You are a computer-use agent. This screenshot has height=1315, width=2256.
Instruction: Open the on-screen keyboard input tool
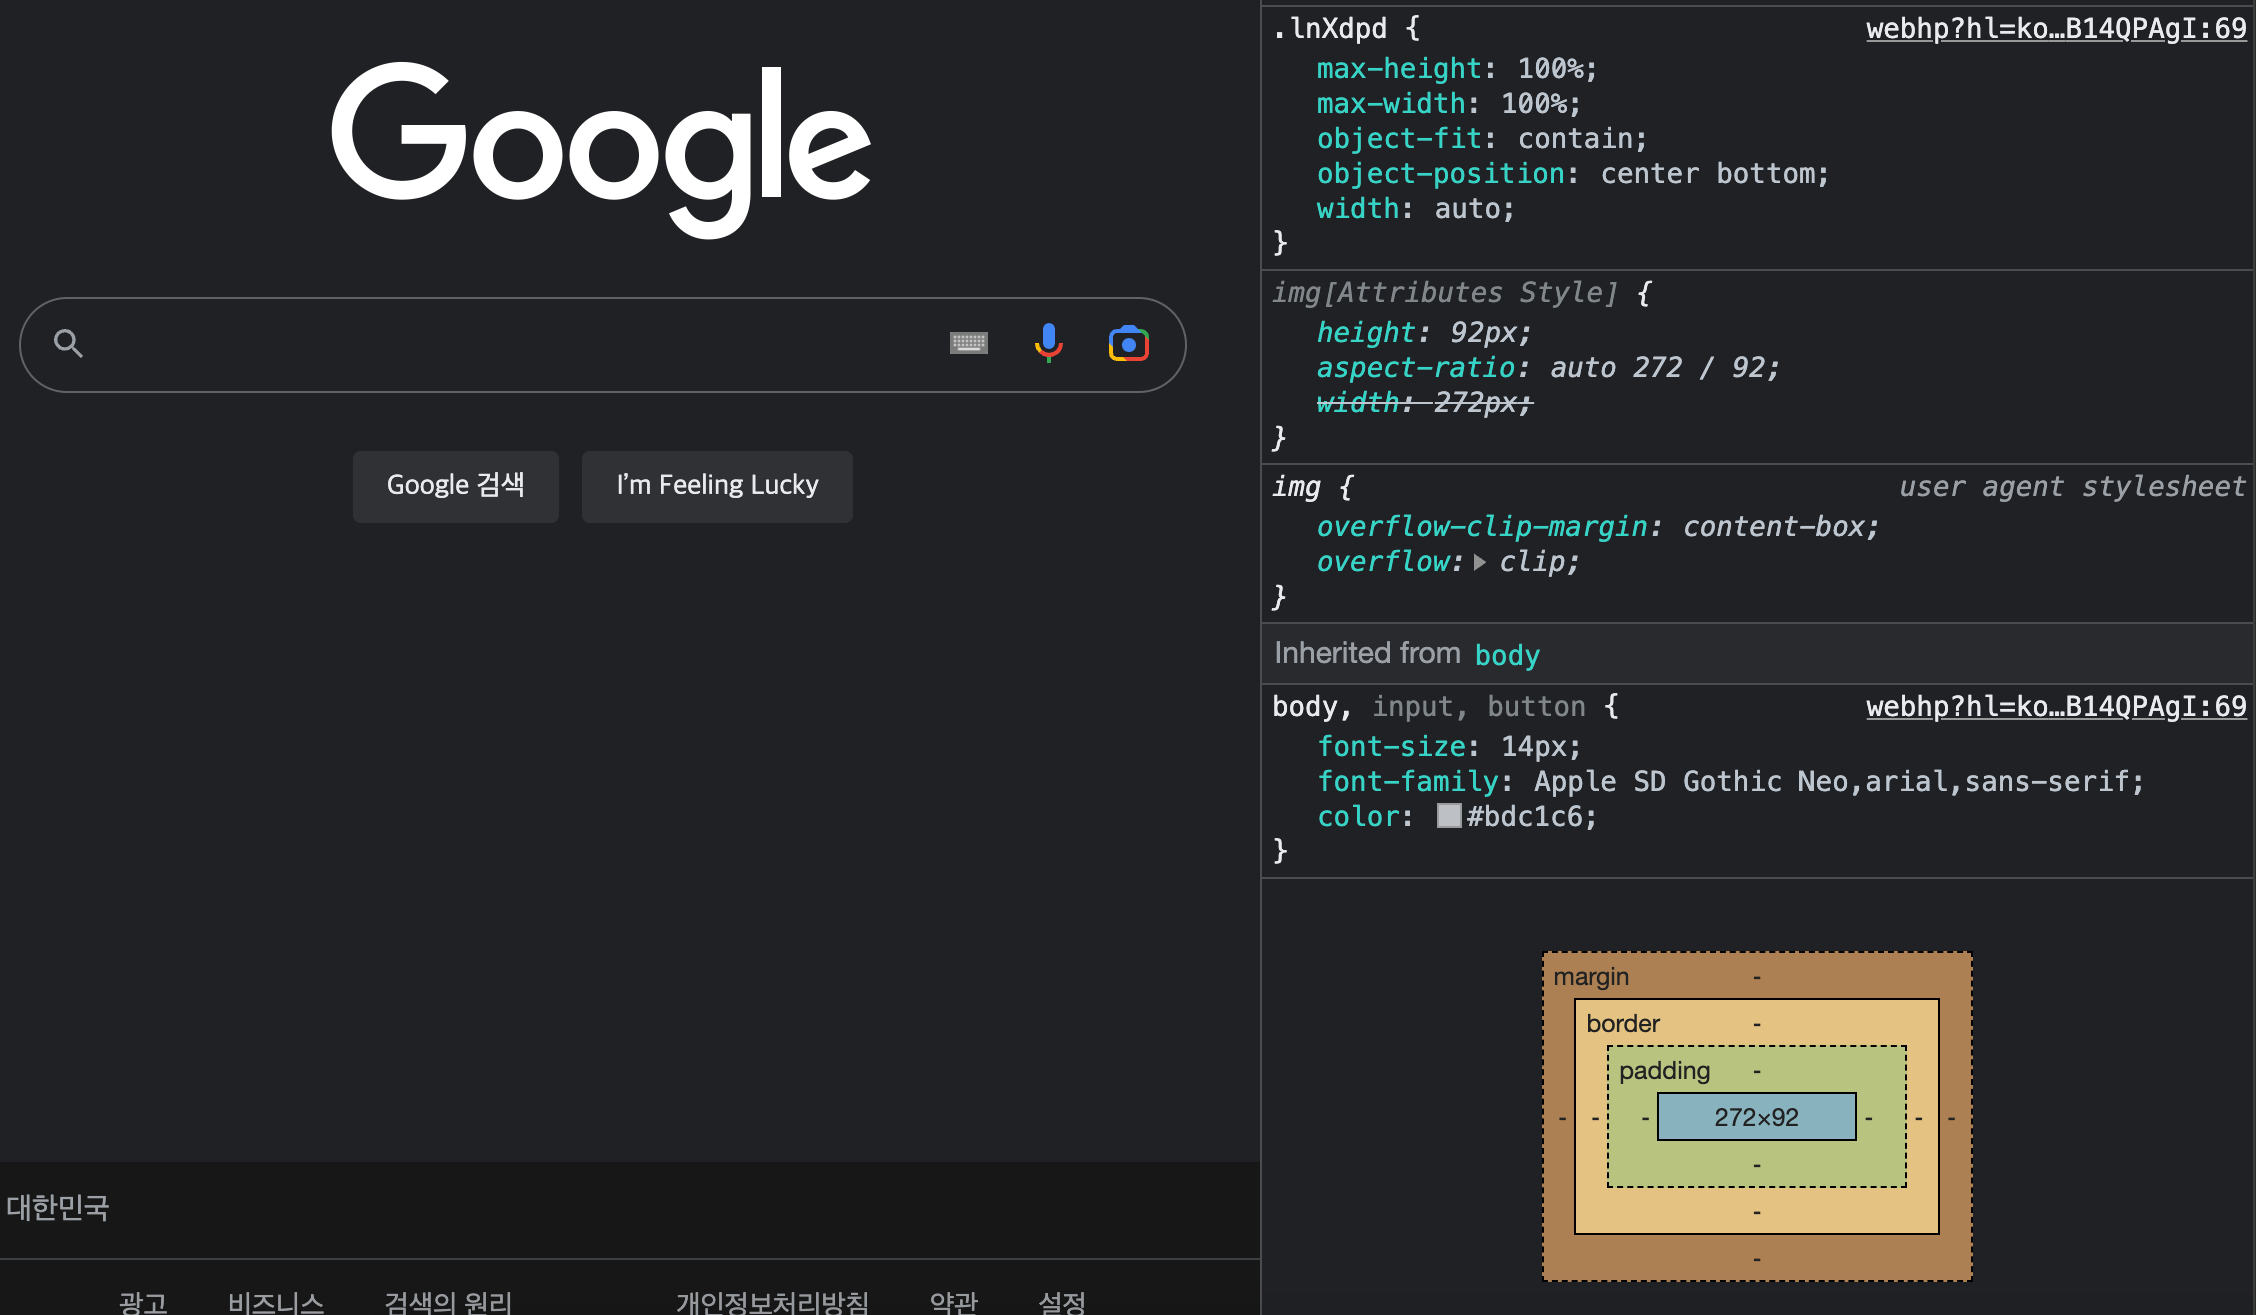(x=968, y=344)
